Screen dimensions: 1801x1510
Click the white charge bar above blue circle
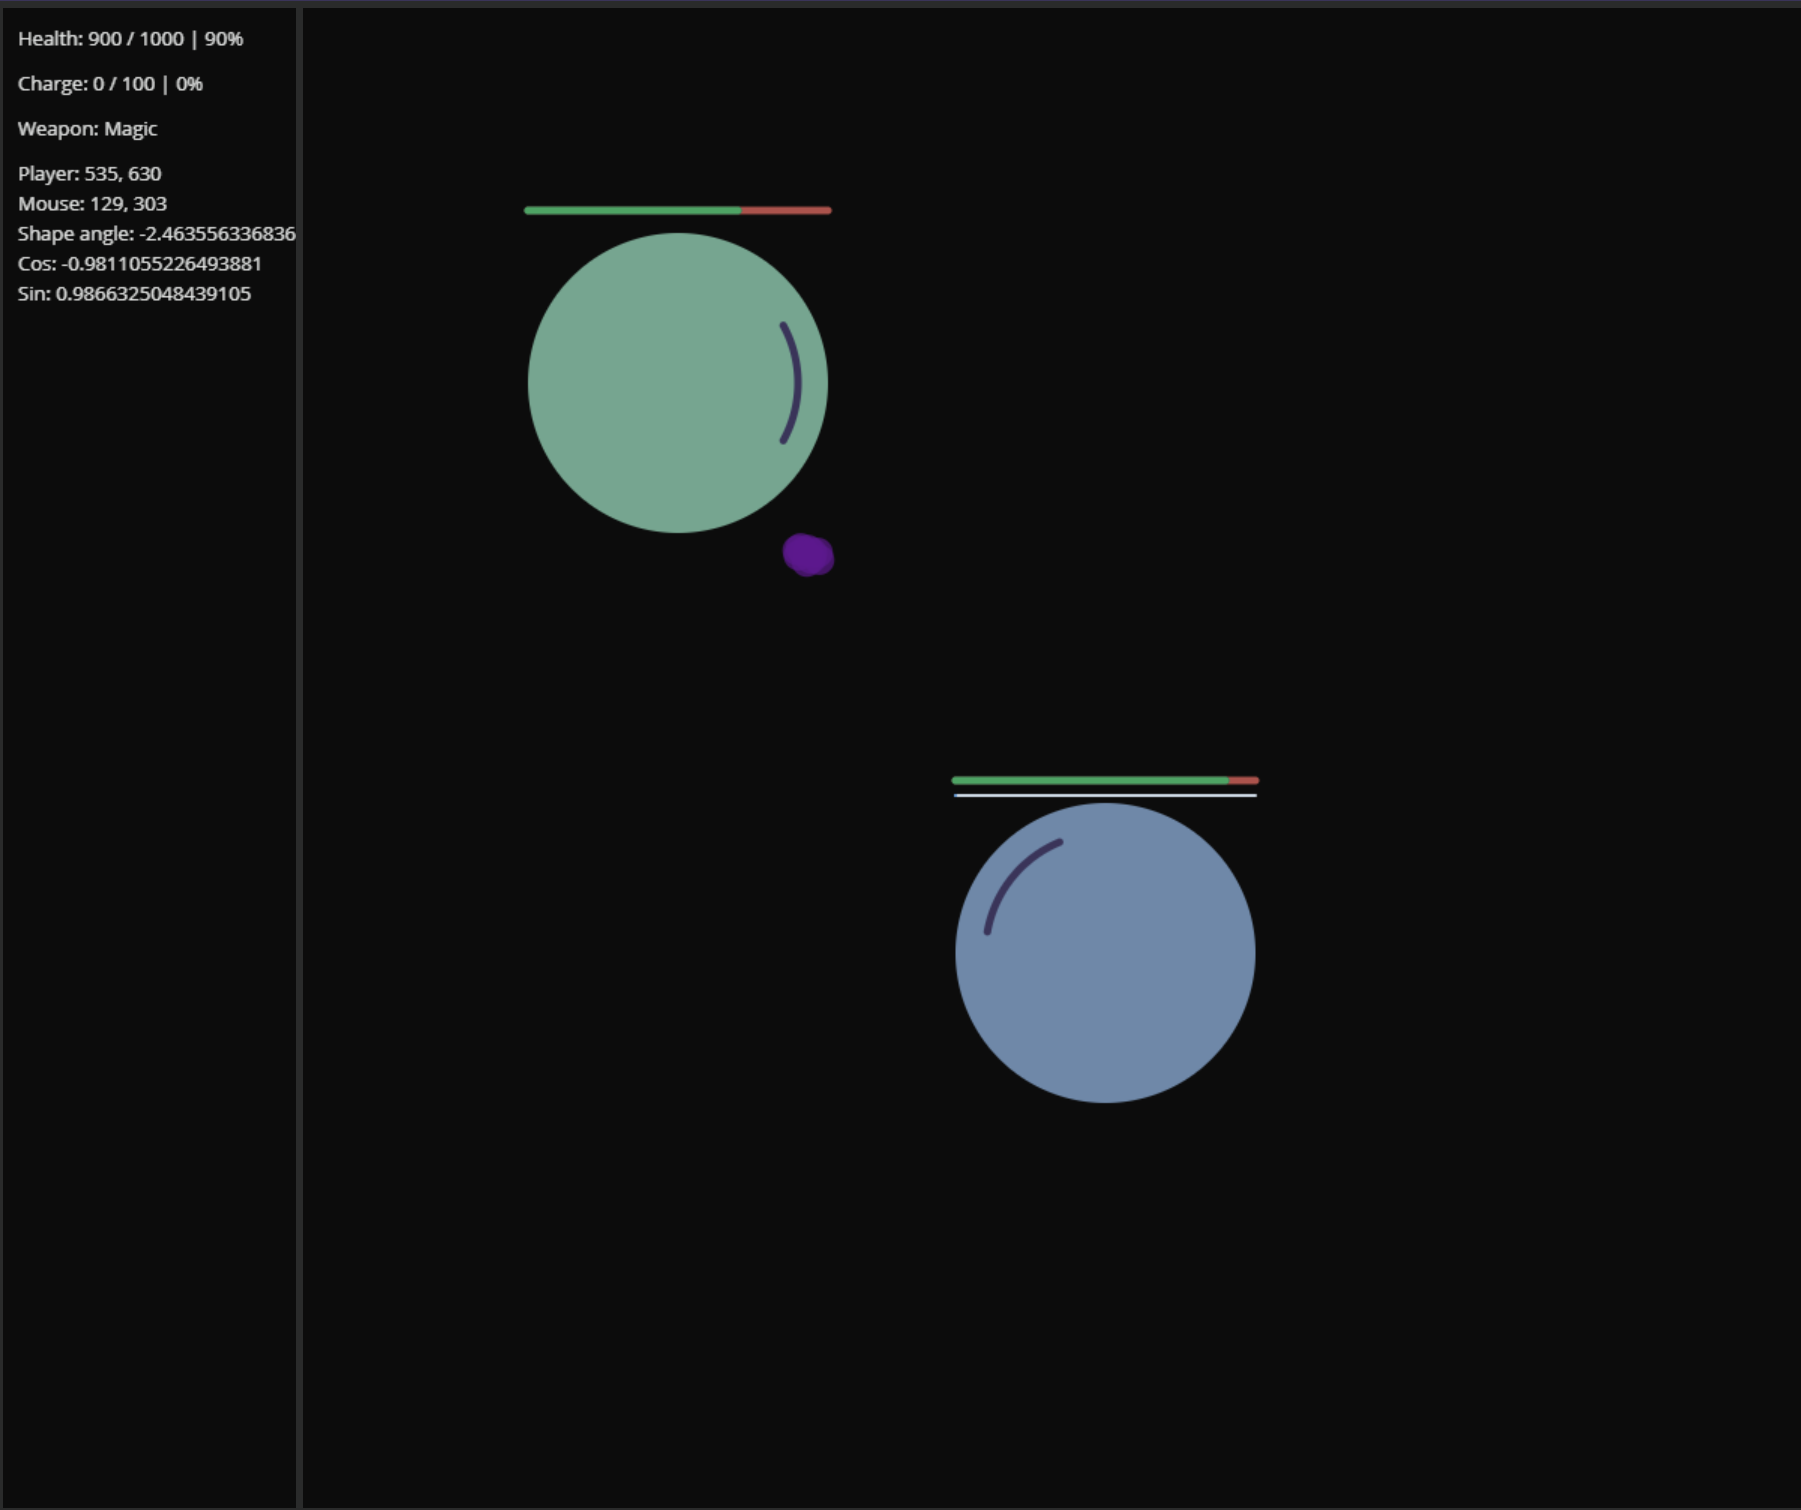tap(1105, 795)
